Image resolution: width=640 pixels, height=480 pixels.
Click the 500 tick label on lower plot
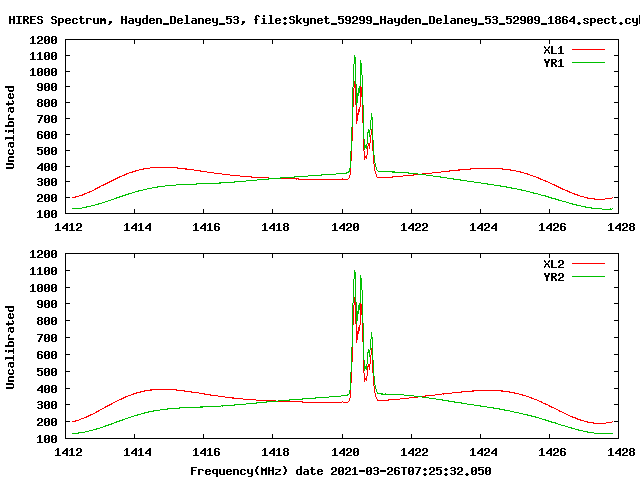pyautogui.click(x=47, y=372)
